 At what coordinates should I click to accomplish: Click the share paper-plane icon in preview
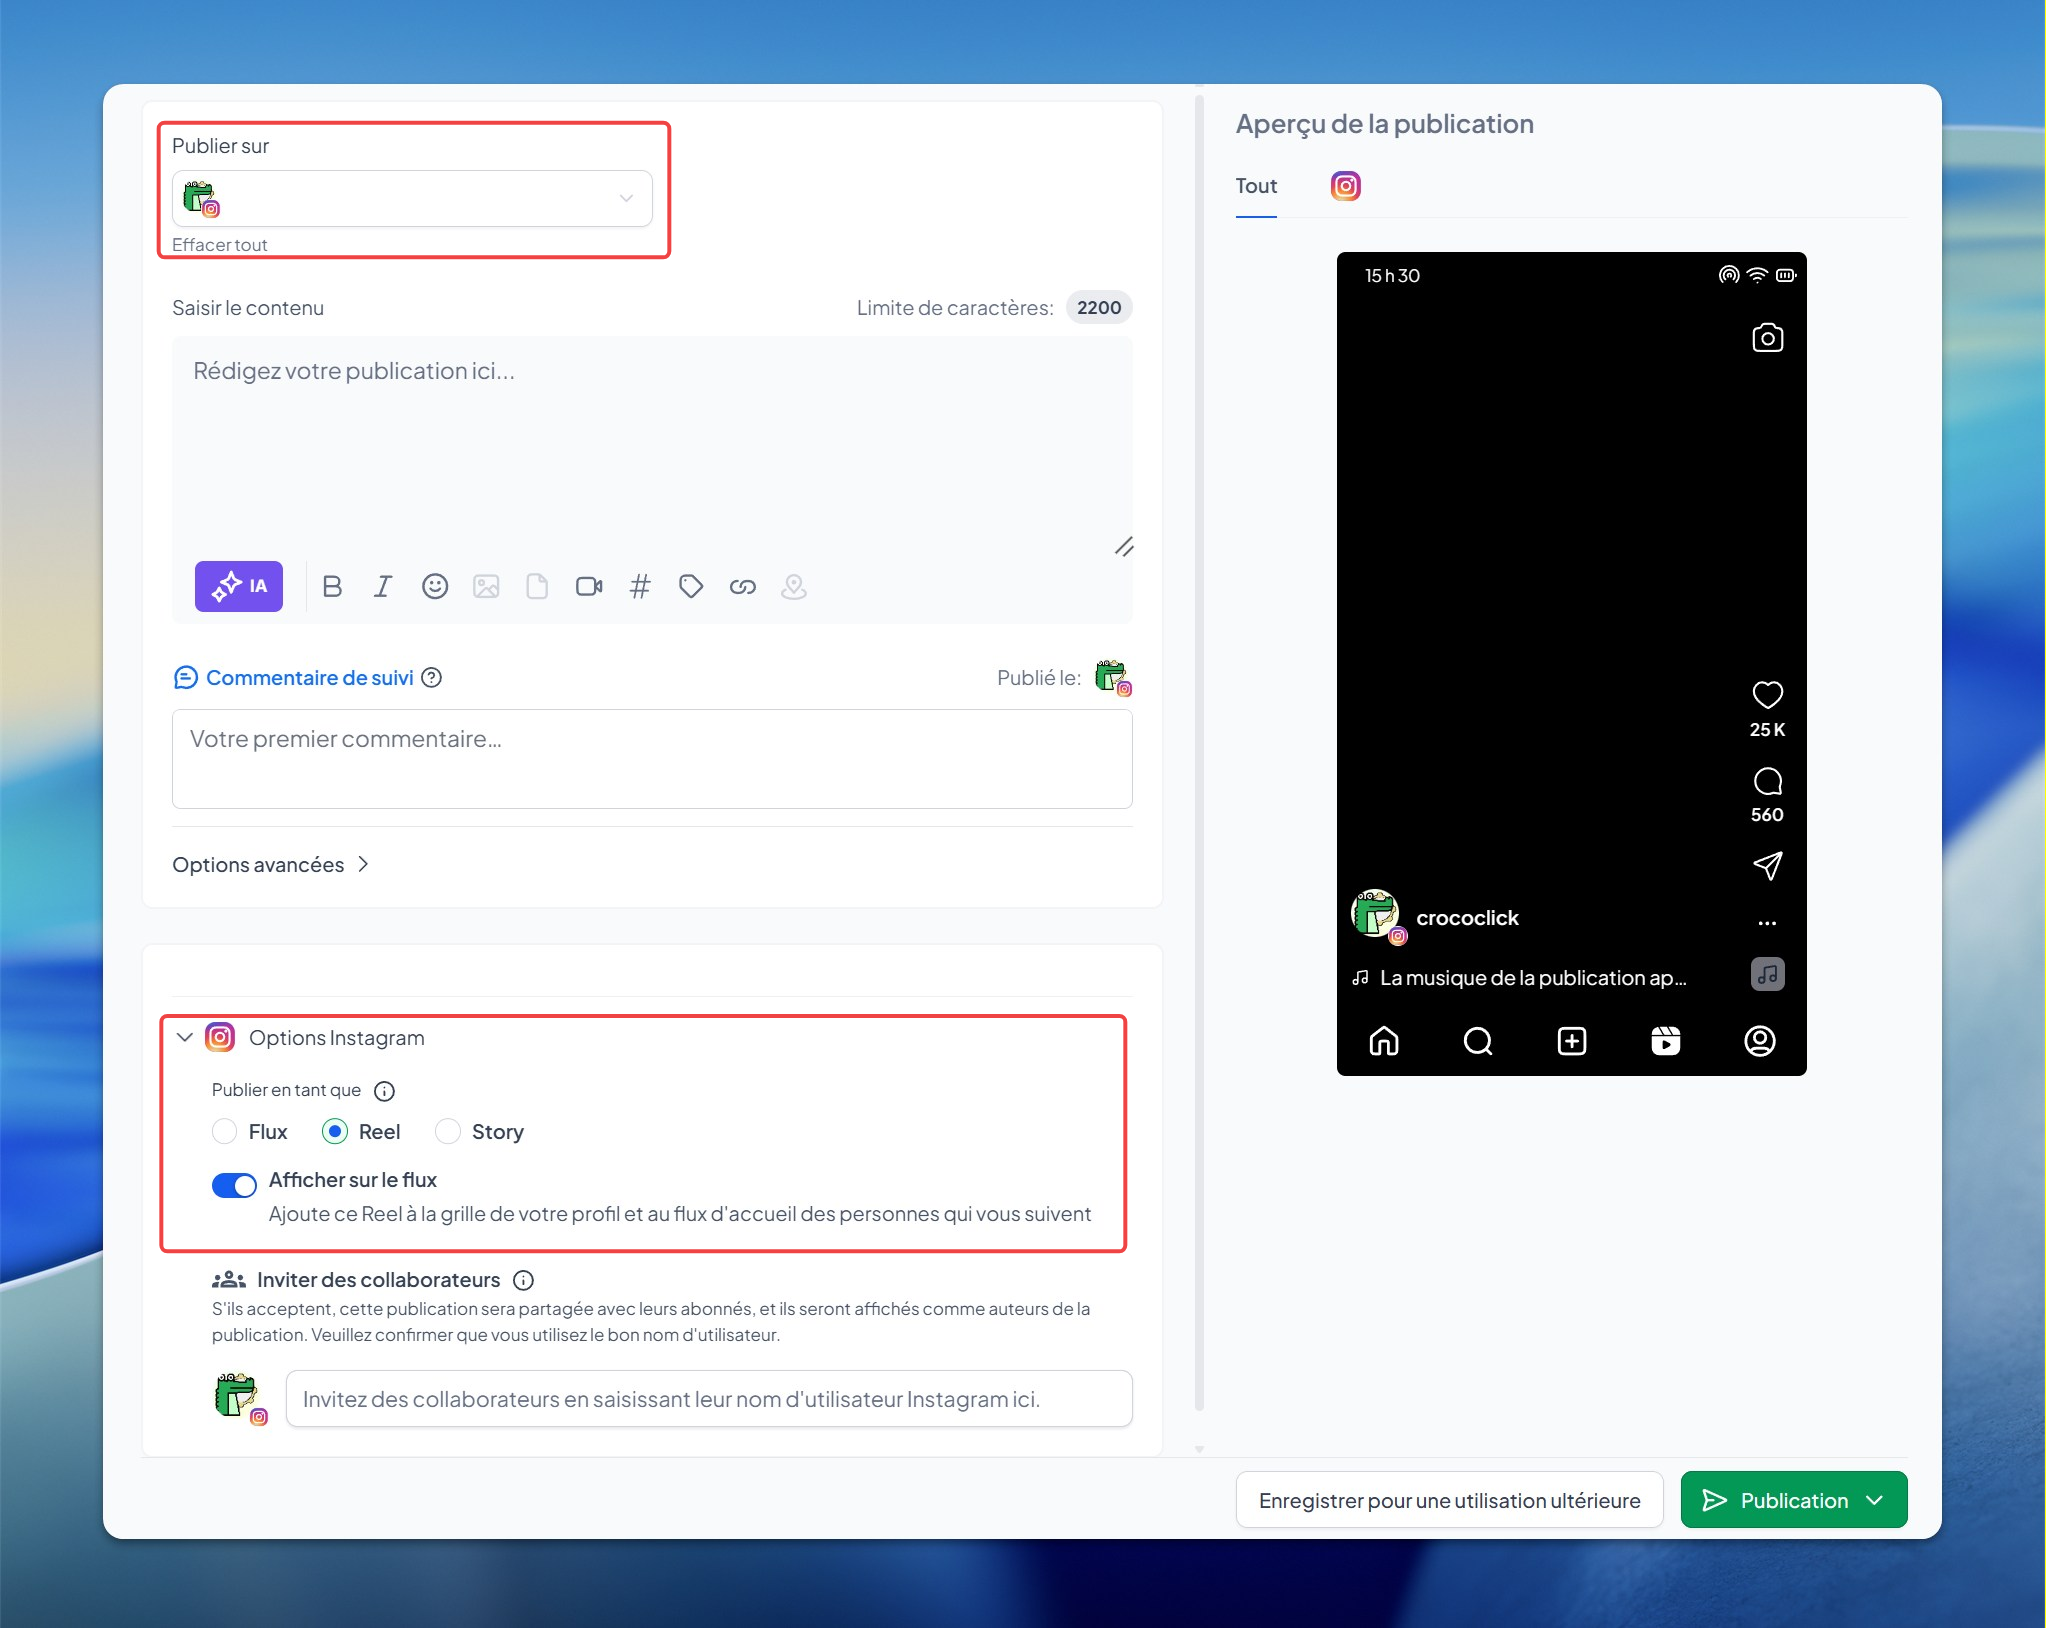point(1767,866)
